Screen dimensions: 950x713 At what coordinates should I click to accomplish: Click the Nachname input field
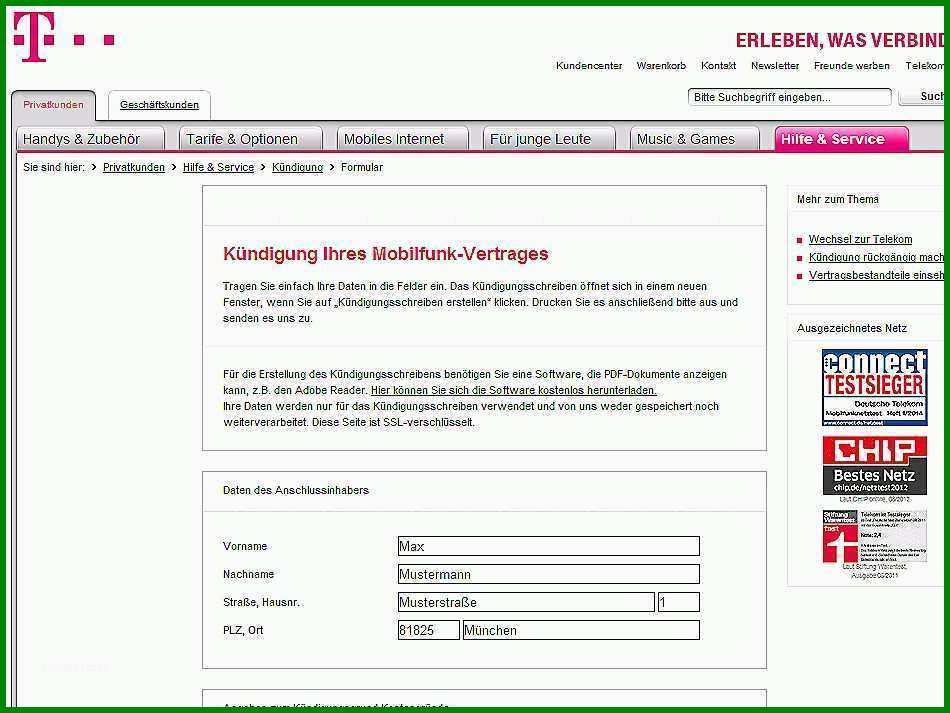(548, 574)
